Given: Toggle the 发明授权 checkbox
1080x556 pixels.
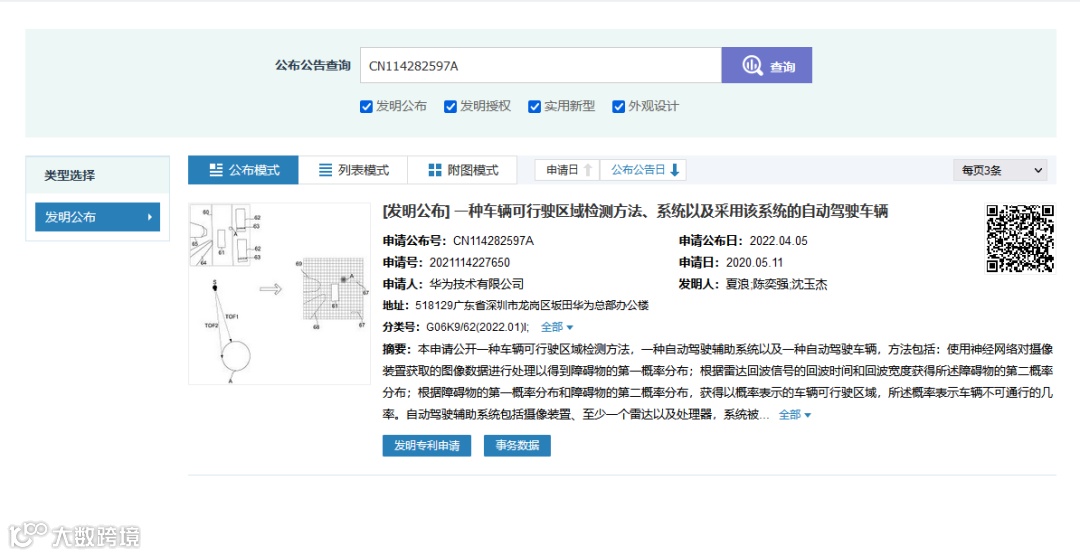Looking at the screenshot, I should [450, 106].
